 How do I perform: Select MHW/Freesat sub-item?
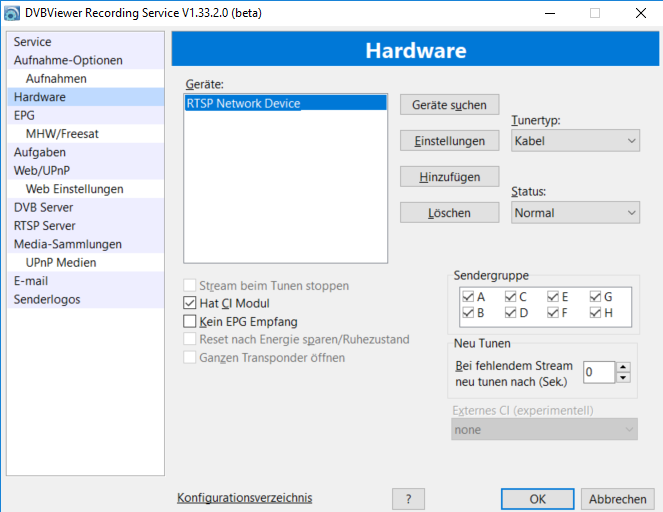pos(86,134)
